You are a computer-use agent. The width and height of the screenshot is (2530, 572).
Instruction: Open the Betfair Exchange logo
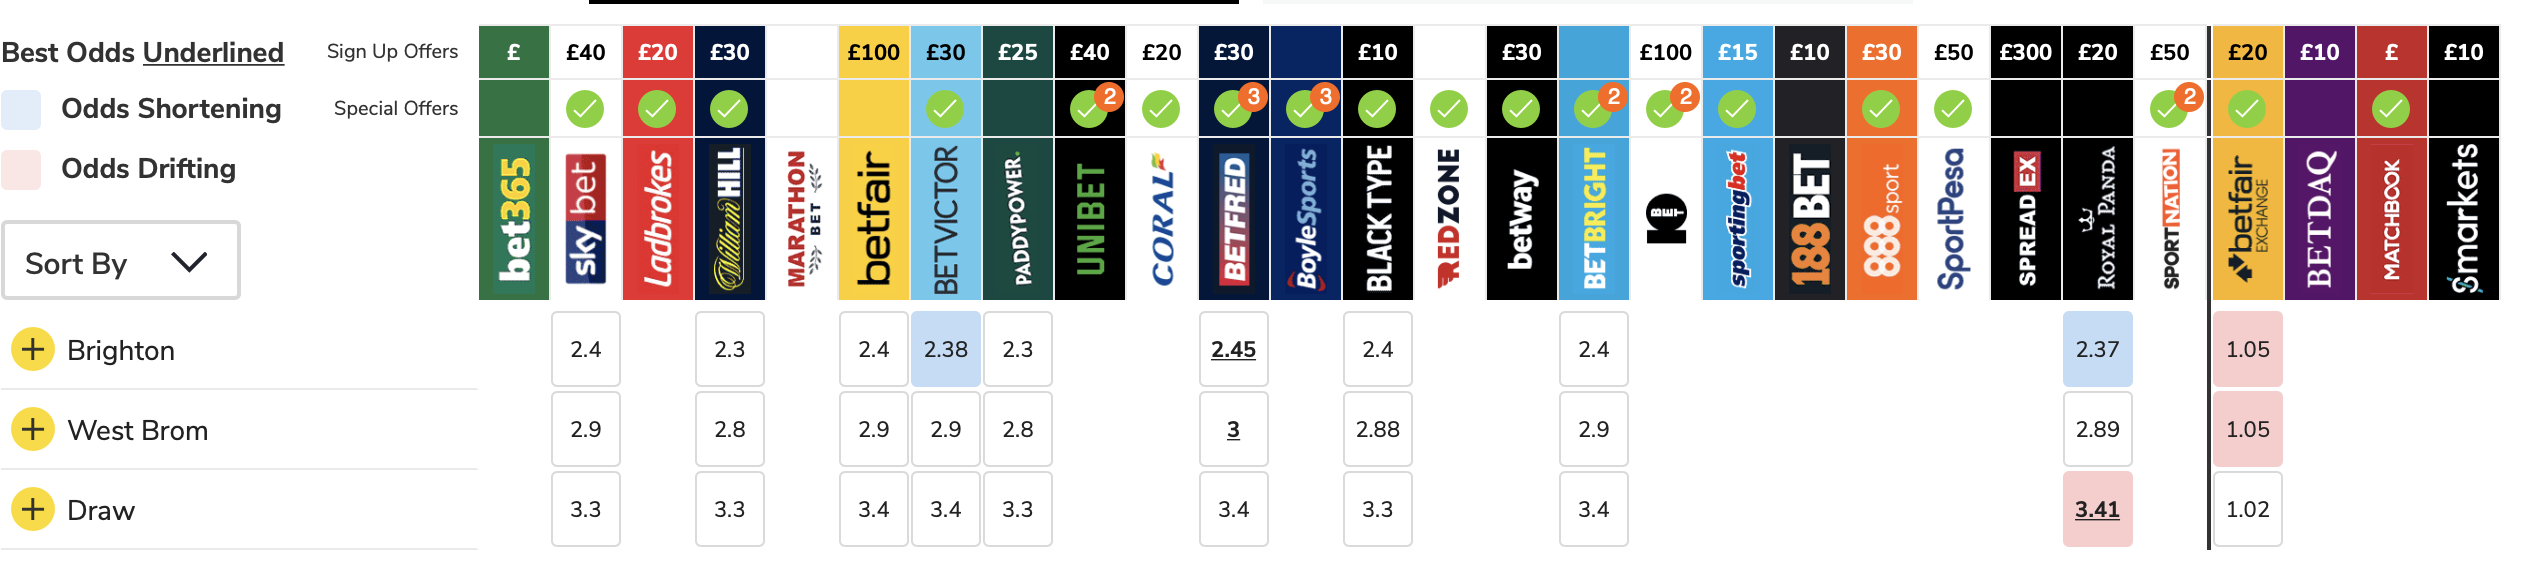point(2248,219)
